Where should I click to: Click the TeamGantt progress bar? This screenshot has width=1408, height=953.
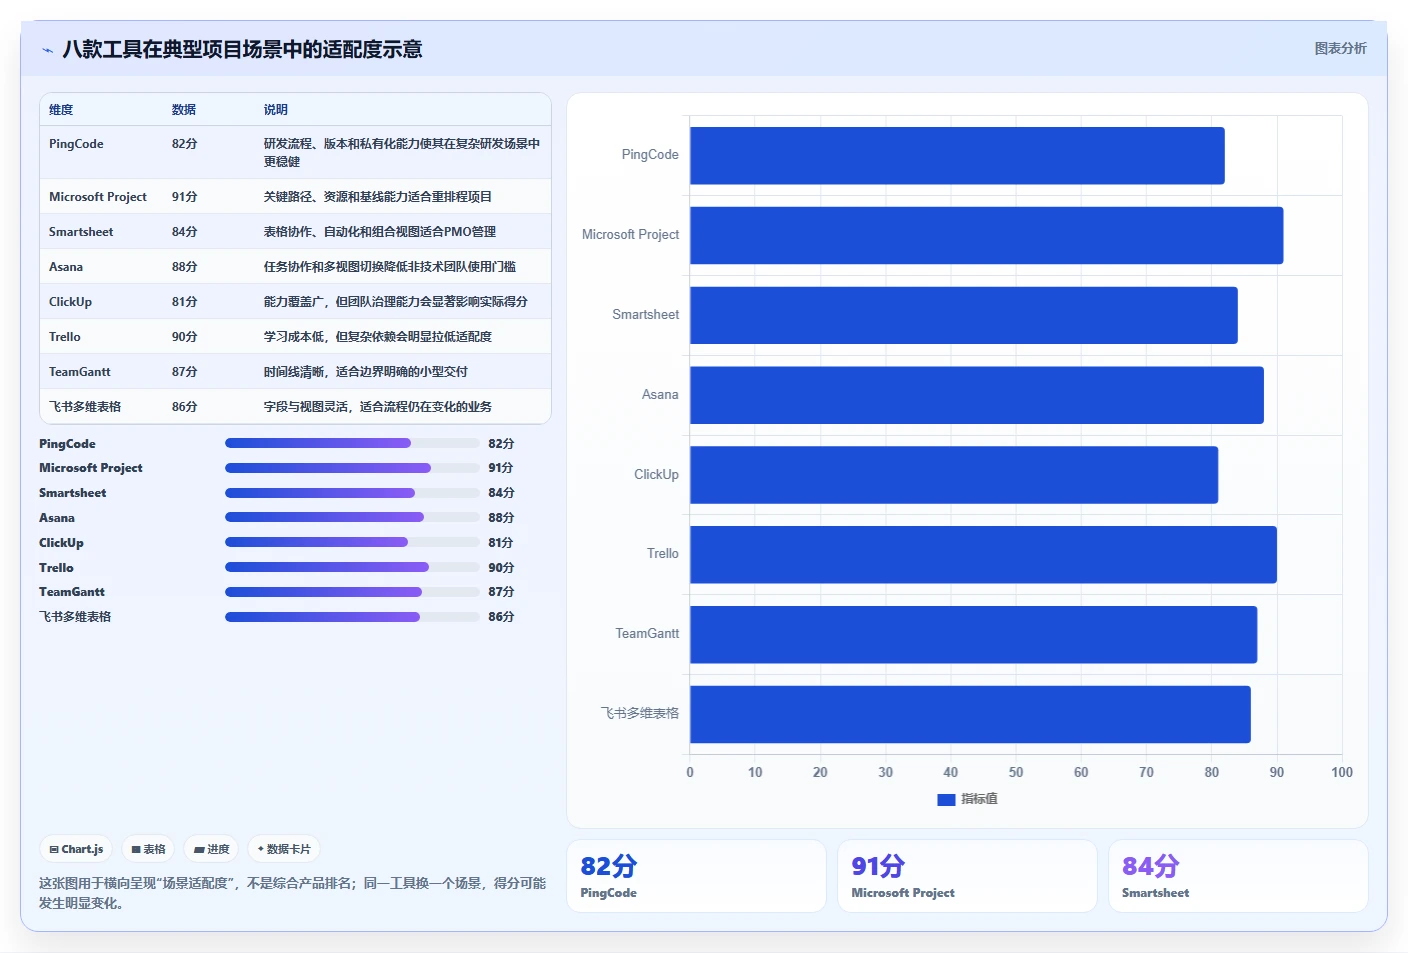352,592
